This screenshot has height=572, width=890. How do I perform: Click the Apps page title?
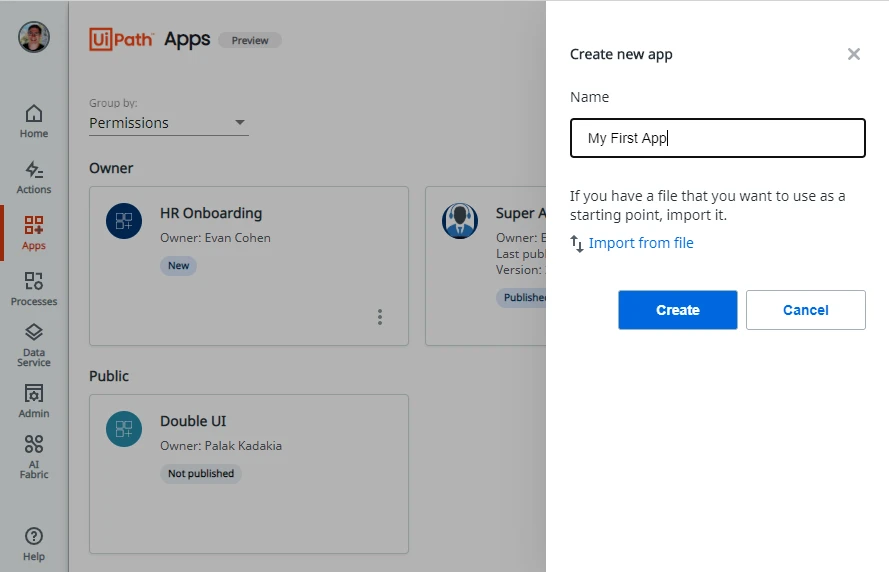point(187,40)
